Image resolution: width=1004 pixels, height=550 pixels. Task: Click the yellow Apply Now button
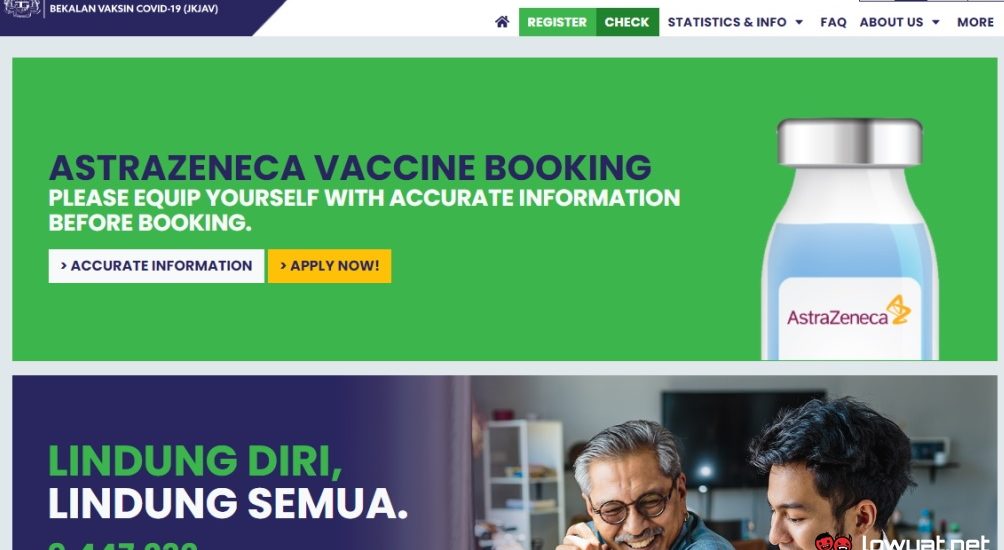(329, 266)
